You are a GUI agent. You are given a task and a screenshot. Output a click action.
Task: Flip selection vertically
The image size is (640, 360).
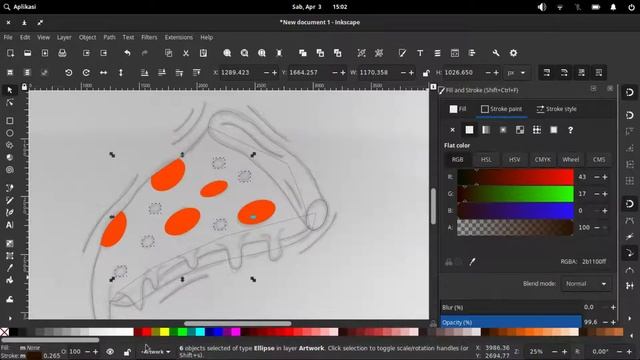click(x=121, y=73)
